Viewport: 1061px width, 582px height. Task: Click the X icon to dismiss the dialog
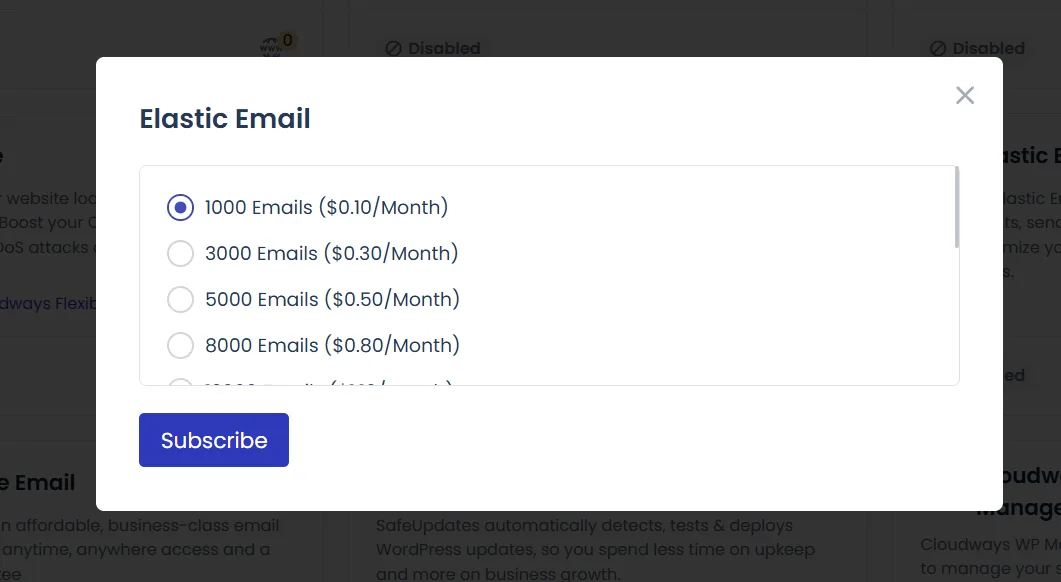[x=964, y=95]
